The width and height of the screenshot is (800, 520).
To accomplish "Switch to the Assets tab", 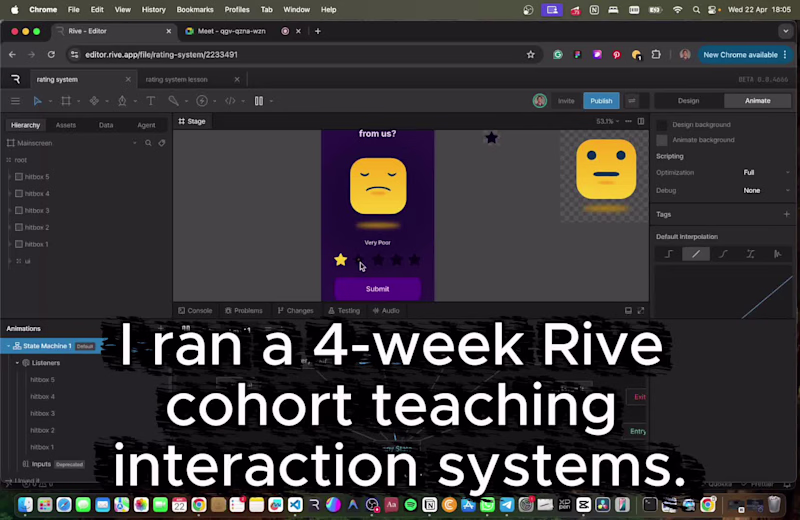I will [66, 125].
